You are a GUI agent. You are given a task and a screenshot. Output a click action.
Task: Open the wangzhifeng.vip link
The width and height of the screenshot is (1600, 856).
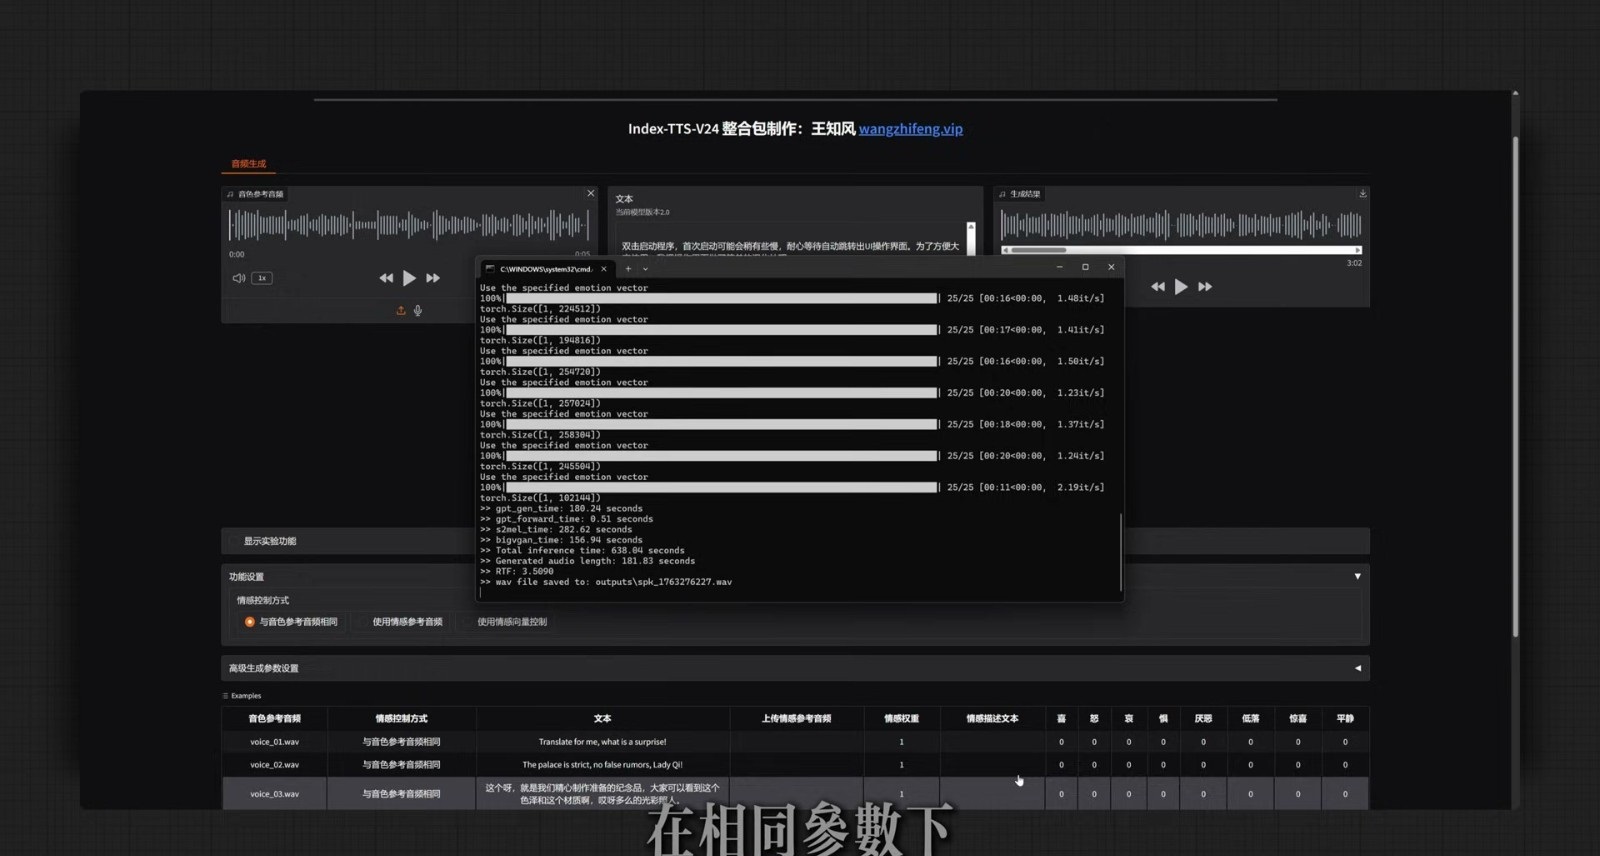910,128
